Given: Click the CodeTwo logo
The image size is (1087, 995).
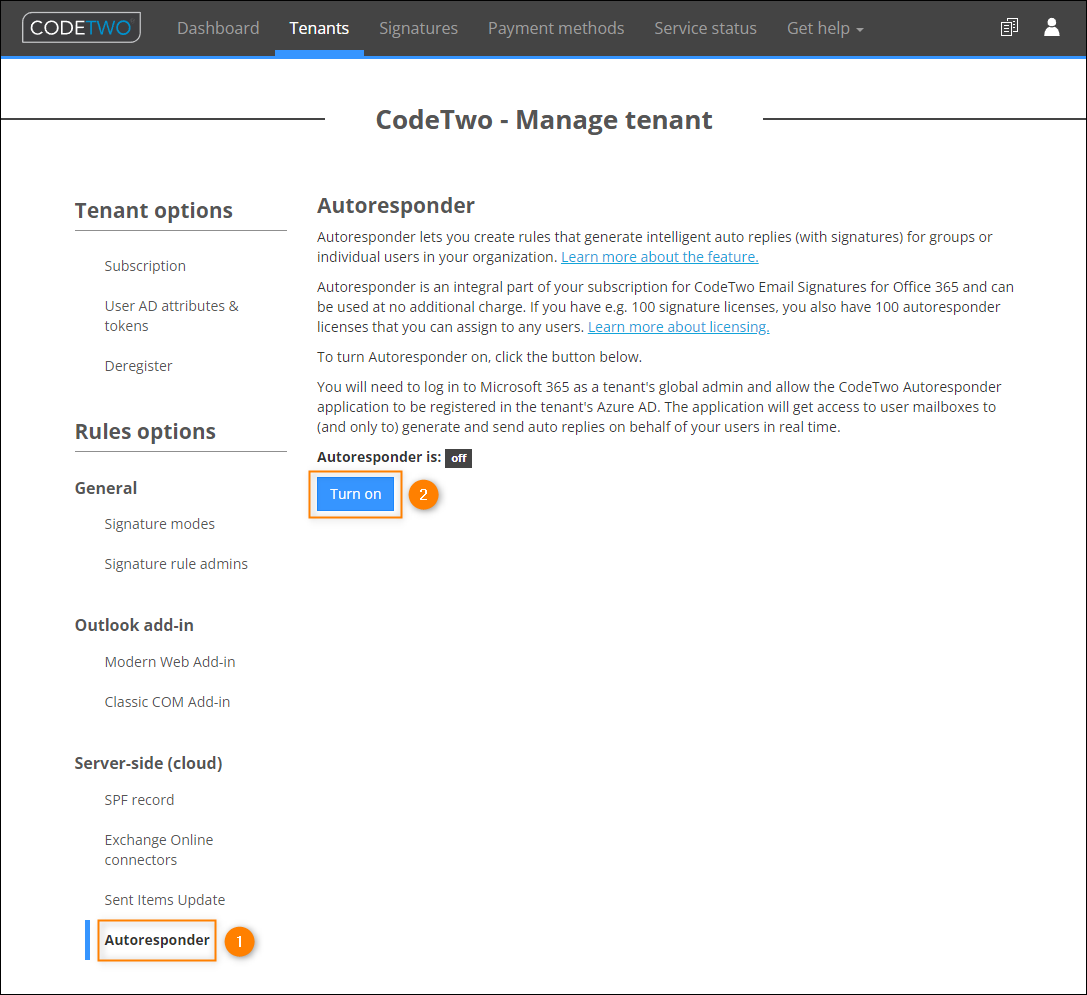Looking at the screenshot, I should point(81,27).
